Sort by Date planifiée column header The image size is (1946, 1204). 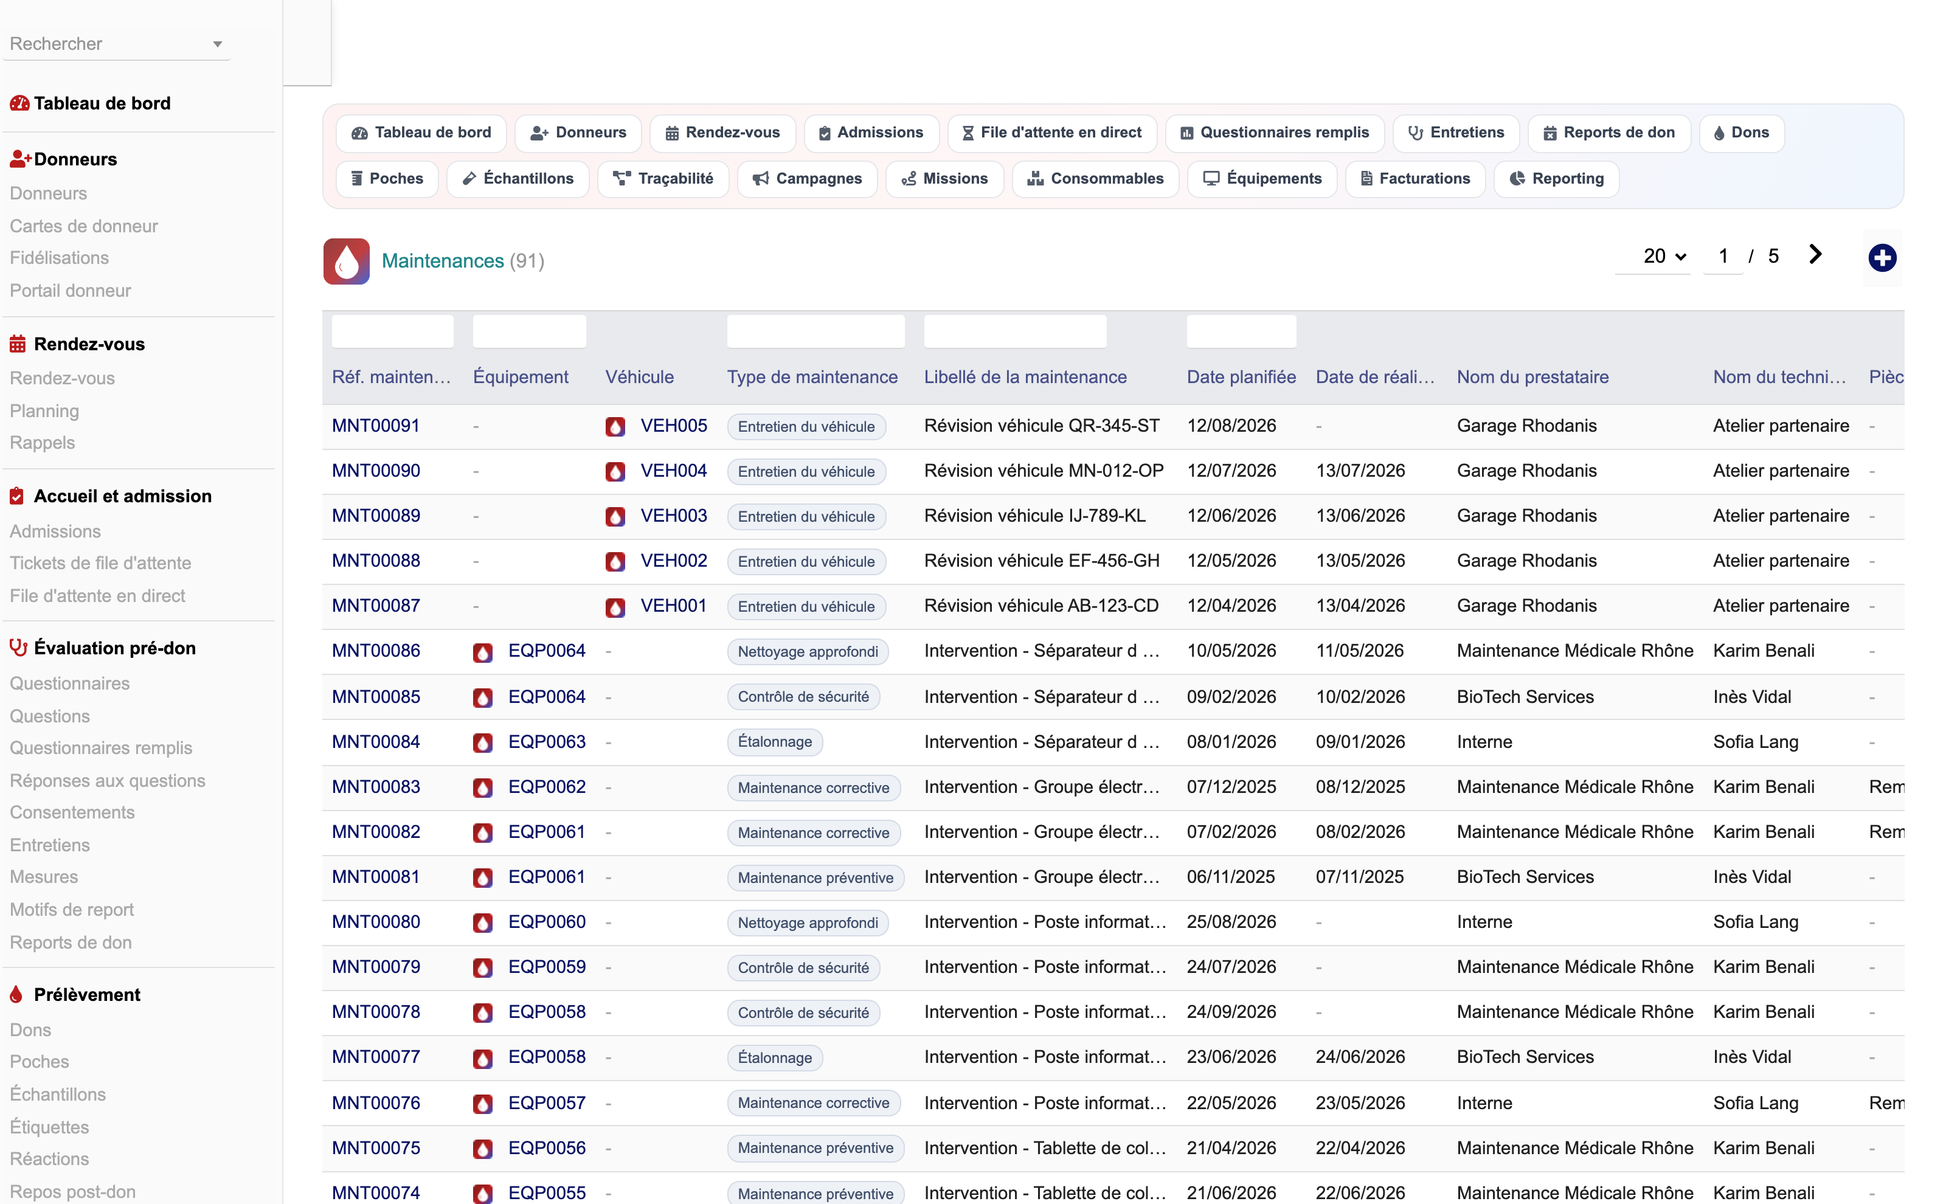point(1241,377)
